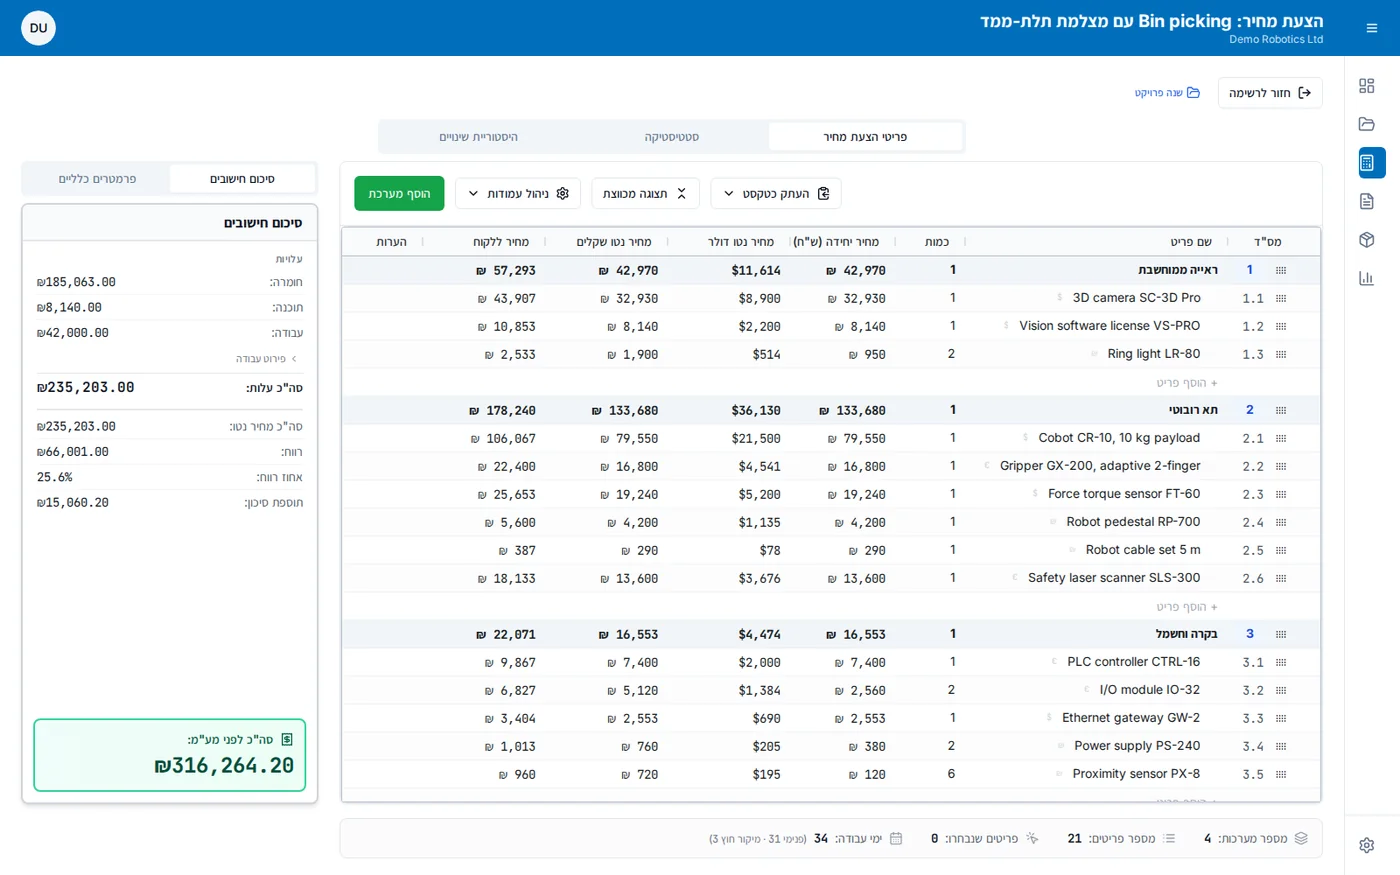Click the PLC controller CTRL-16 item name

[1133, 662]
